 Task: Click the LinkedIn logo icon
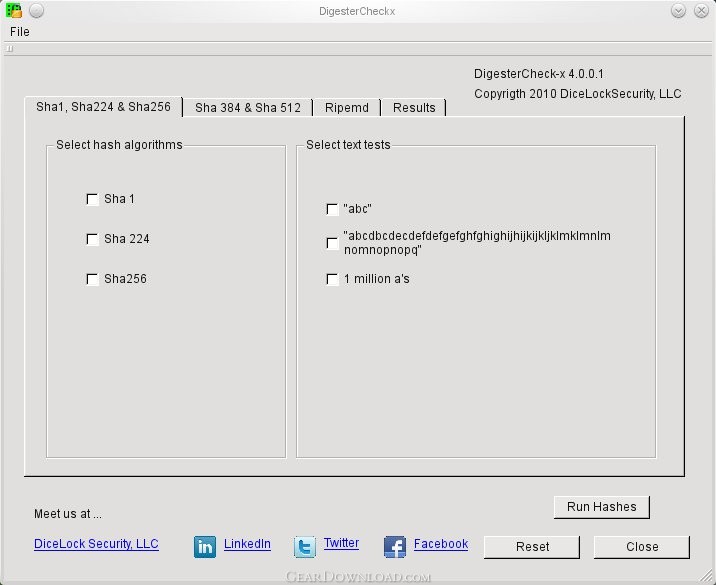point(205,546)
